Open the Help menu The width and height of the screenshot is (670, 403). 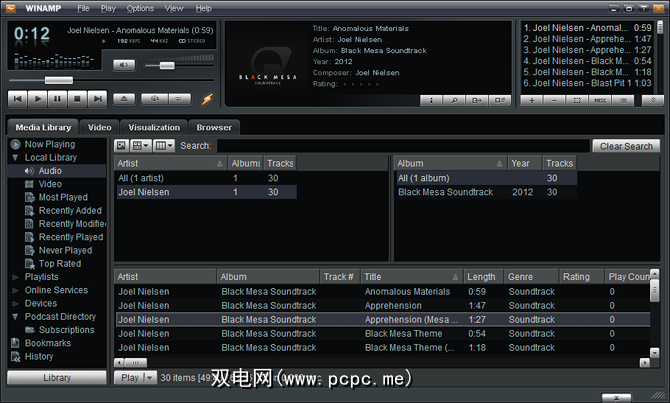204,8
